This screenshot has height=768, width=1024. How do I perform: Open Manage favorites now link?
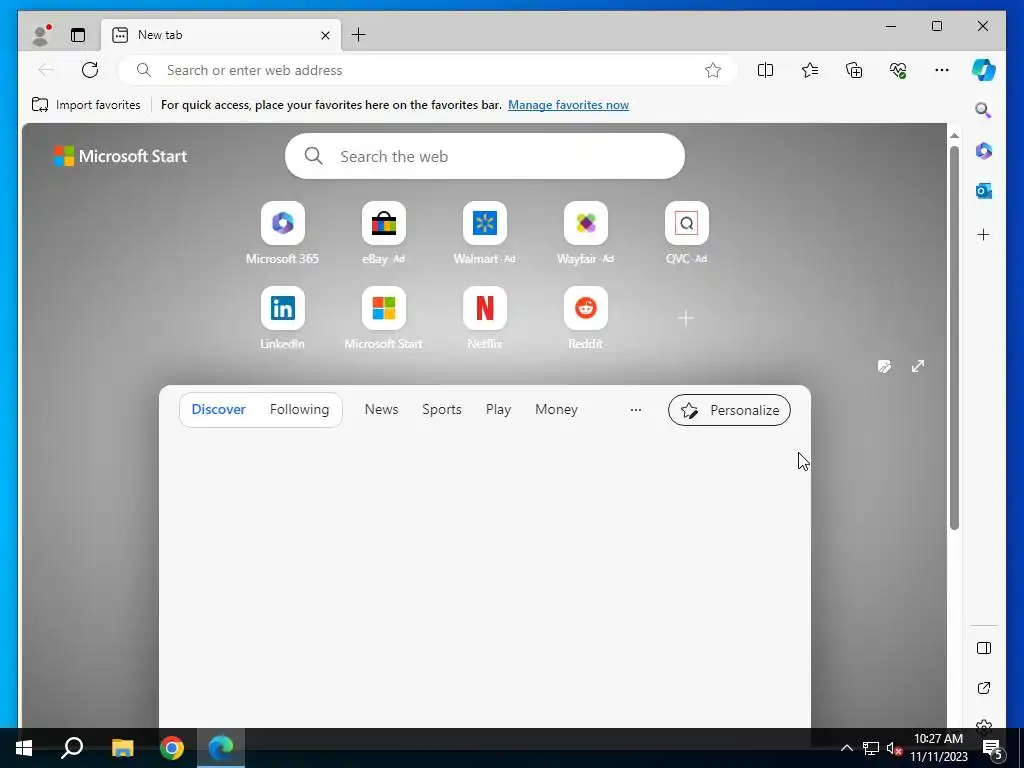pos(568,104)
